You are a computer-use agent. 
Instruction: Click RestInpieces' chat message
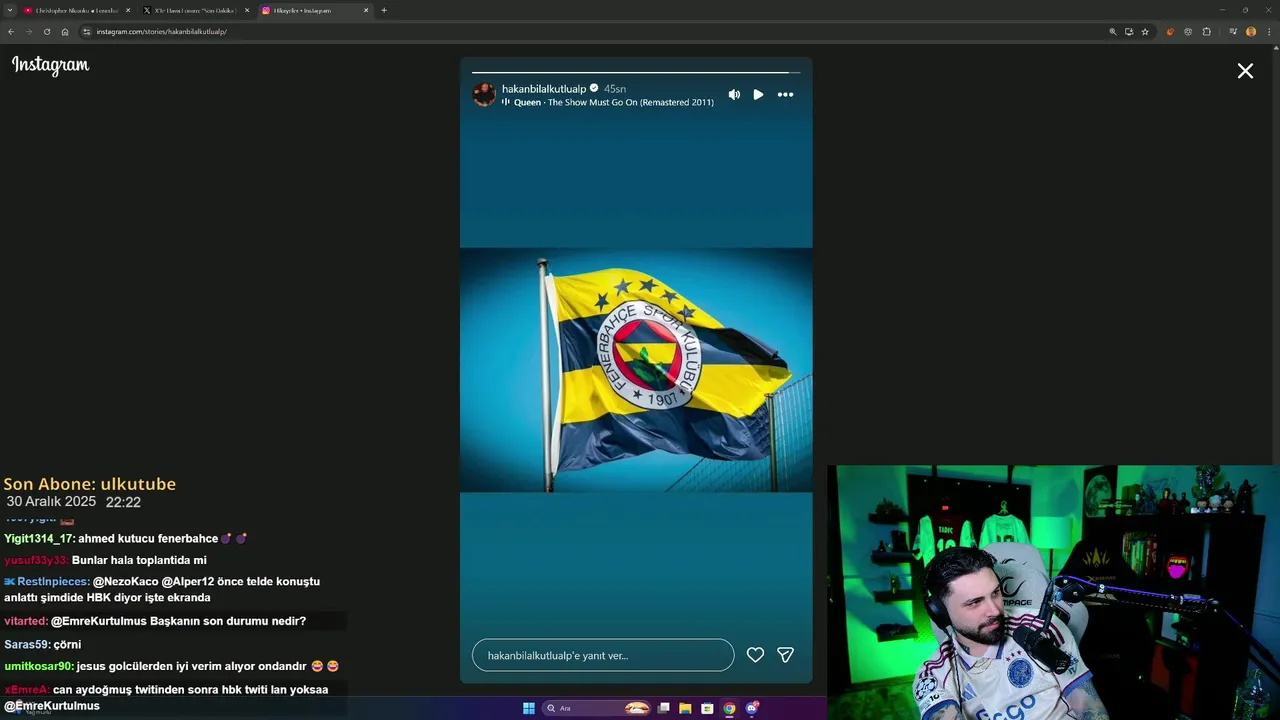point(163,590)
